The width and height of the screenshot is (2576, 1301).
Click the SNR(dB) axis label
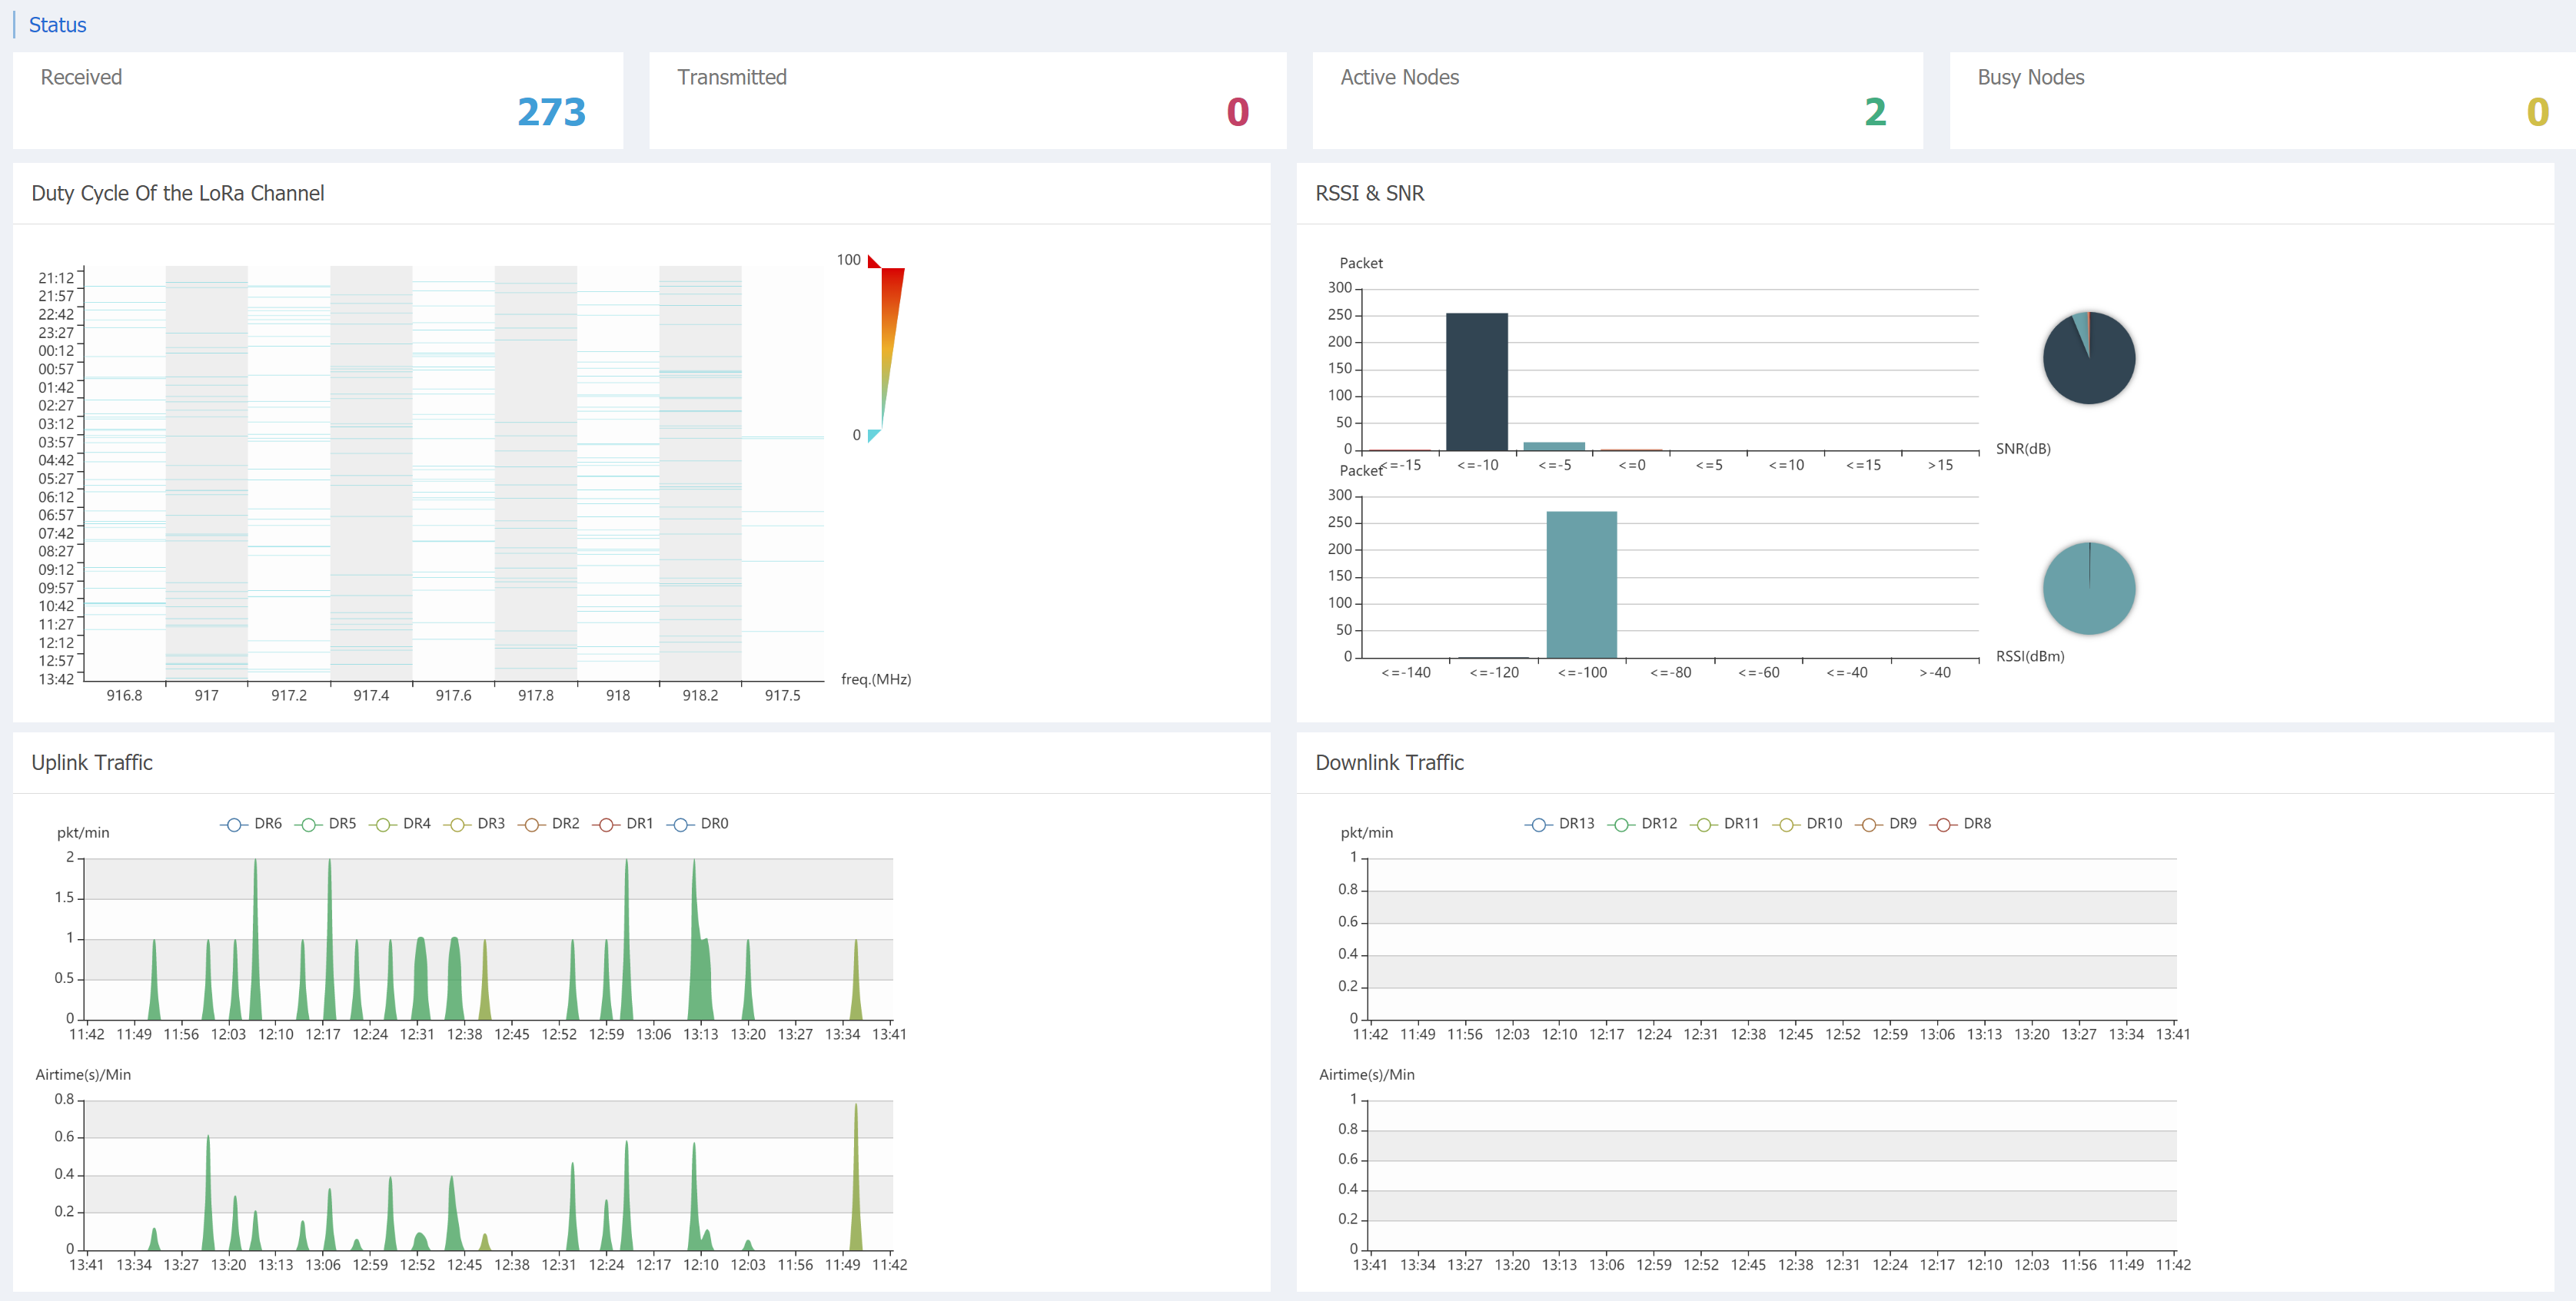point(2023,449)
